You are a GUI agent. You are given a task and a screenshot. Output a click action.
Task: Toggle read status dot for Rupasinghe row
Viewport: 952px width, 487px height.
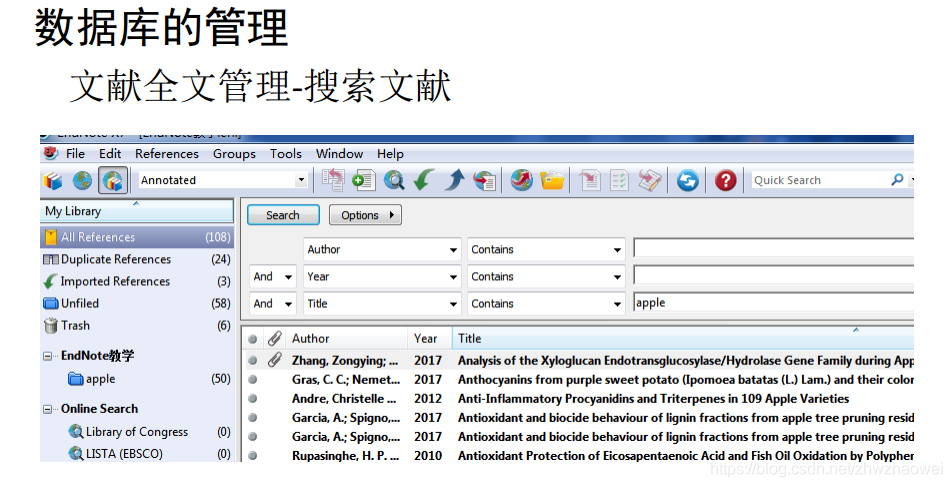253,455
